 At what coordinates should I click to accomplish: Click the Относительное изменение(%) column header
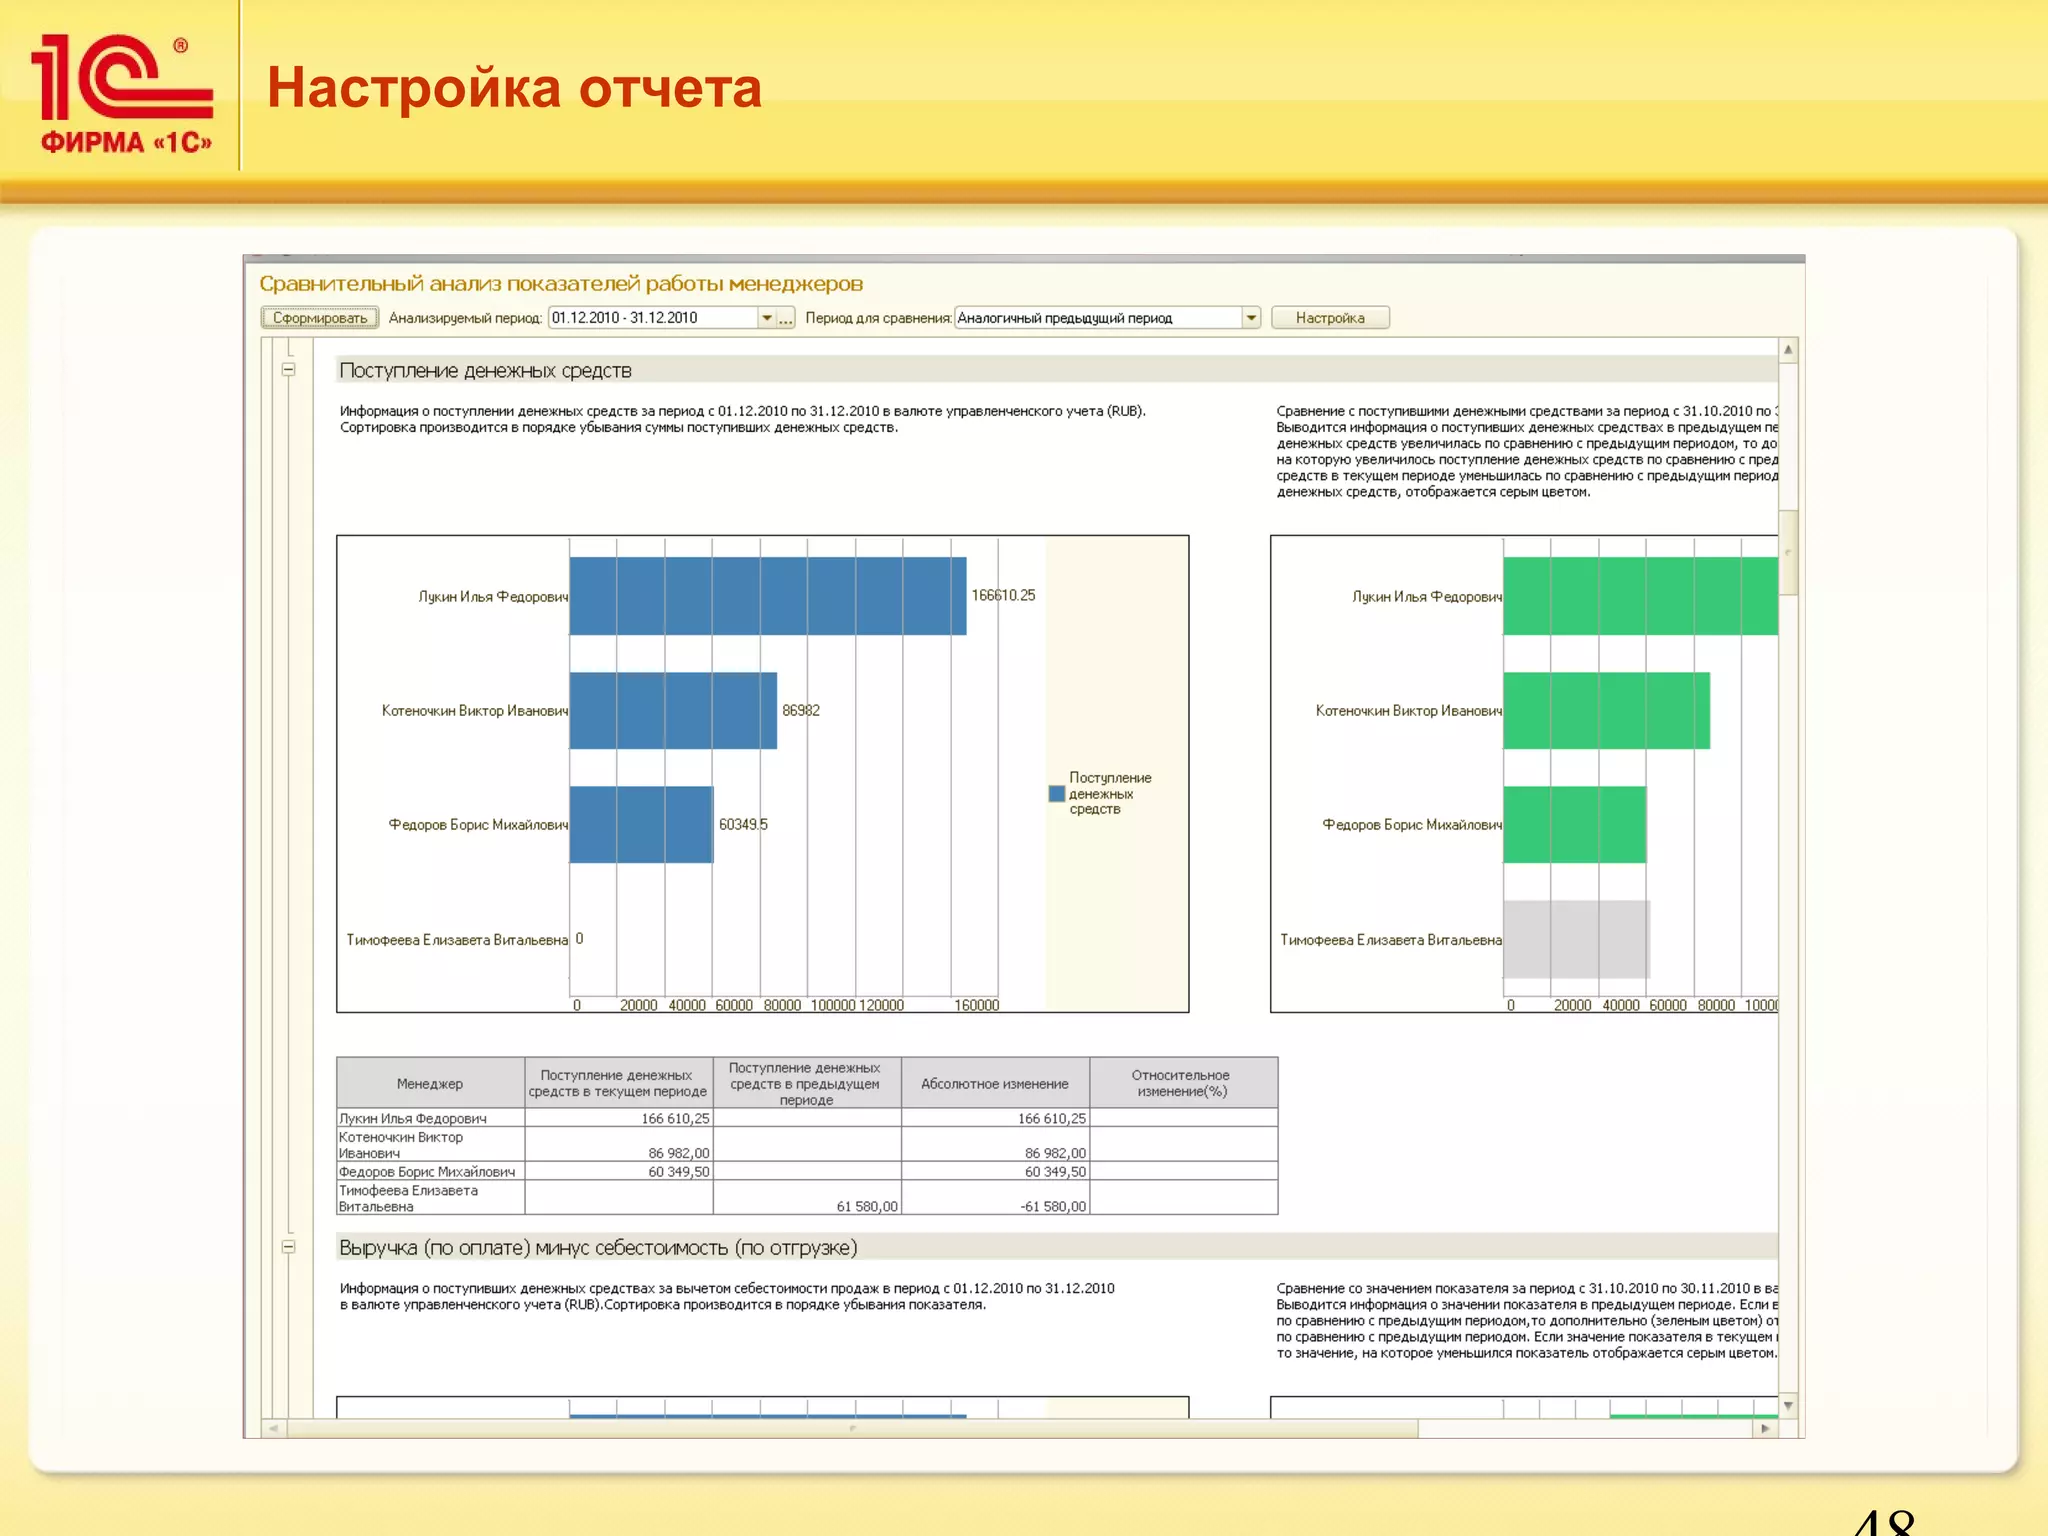(1183, 1083)
